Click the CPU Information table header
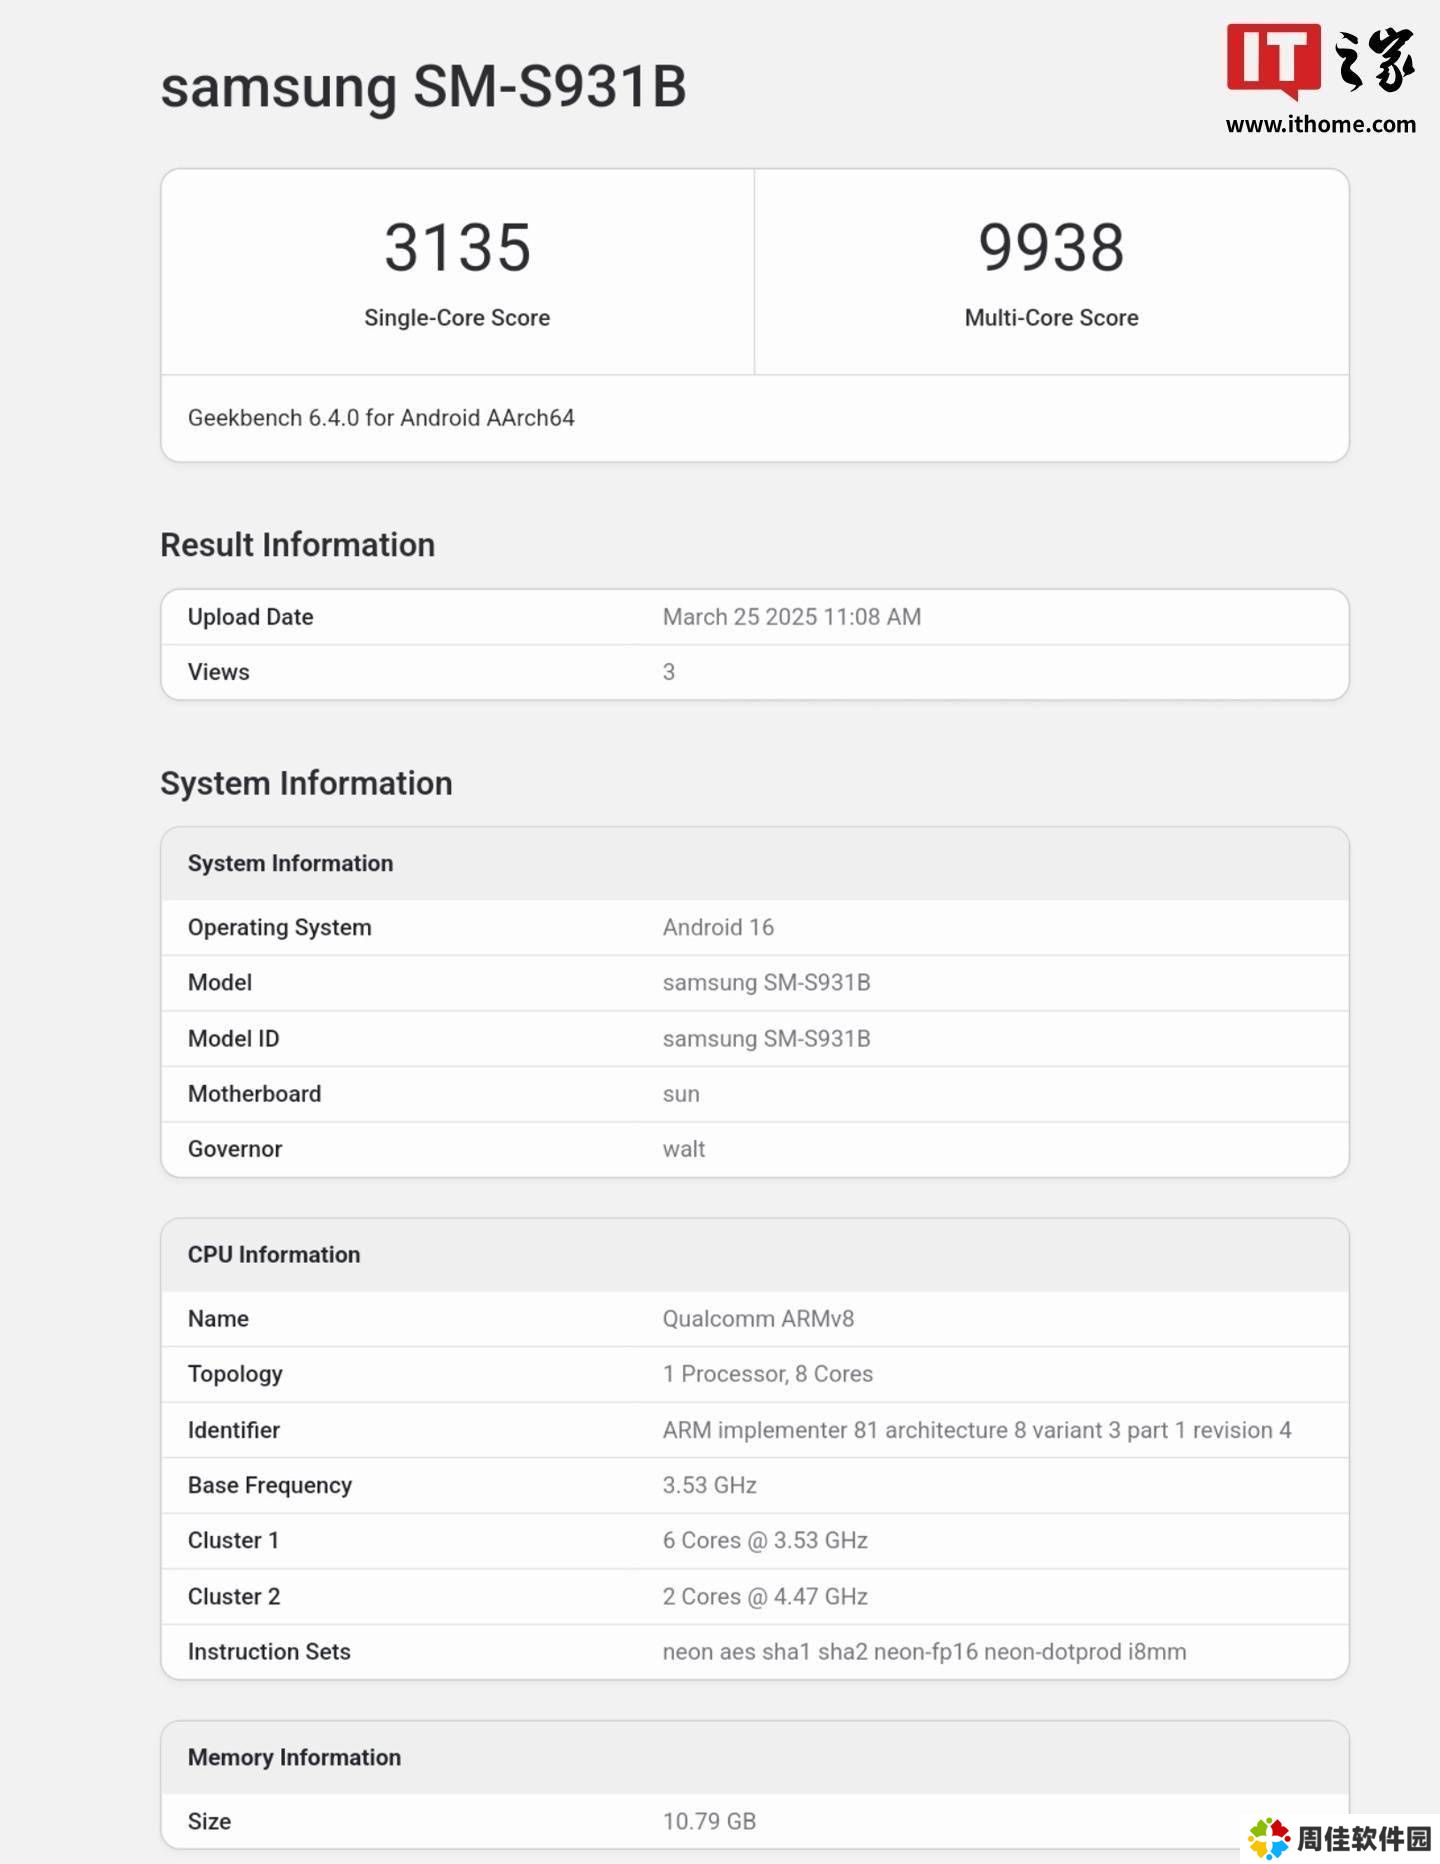Screen dimensions: 1440x1864 (274, 1255)
